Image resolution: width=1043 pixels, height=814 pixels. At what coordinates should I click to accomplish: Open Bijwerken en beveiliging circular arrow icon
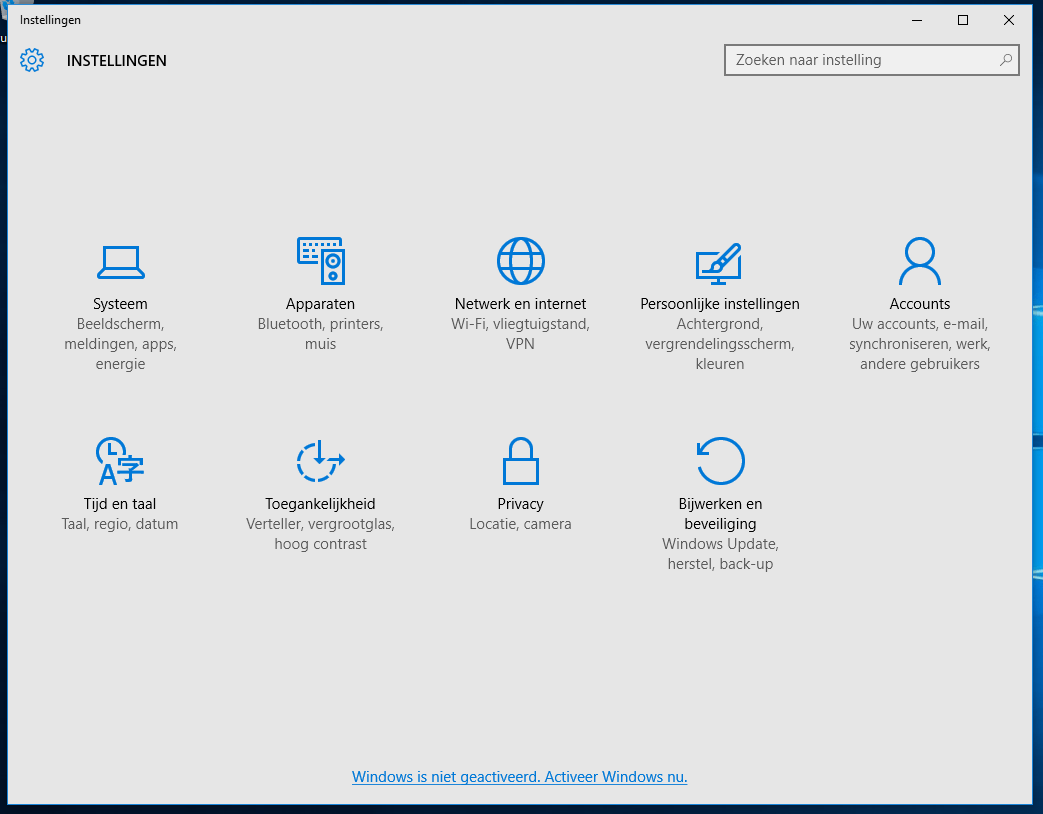720,461
